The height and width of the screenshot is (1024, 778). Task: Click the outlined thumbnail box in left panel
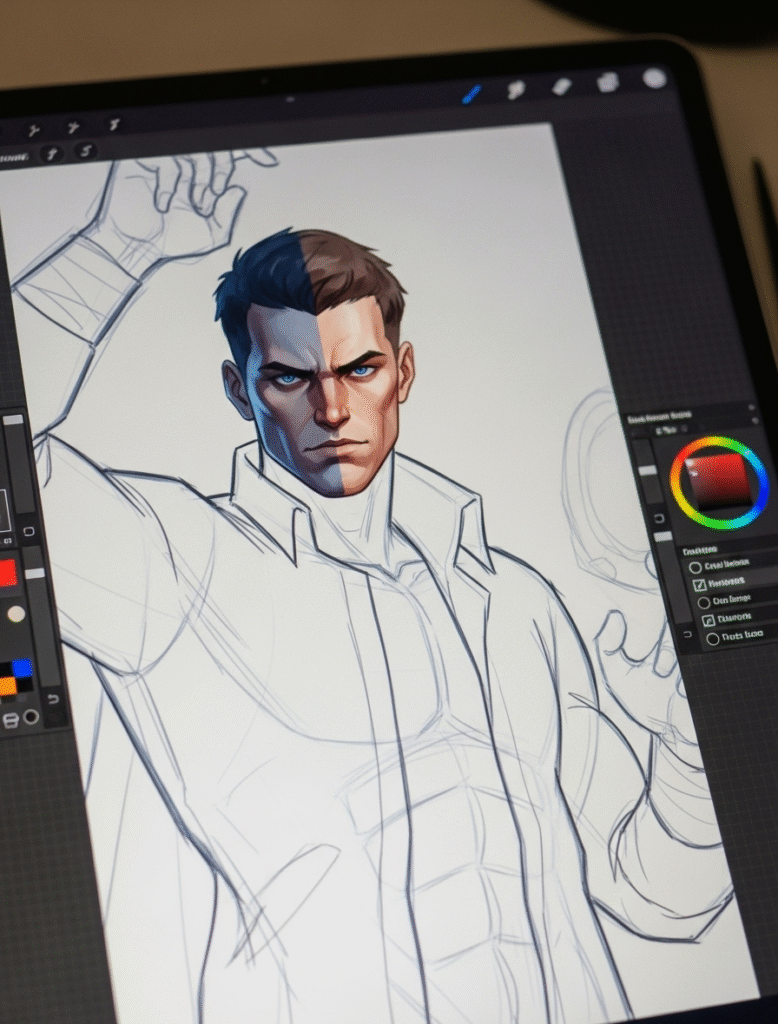pyautogui.click(x=5, y=511)
